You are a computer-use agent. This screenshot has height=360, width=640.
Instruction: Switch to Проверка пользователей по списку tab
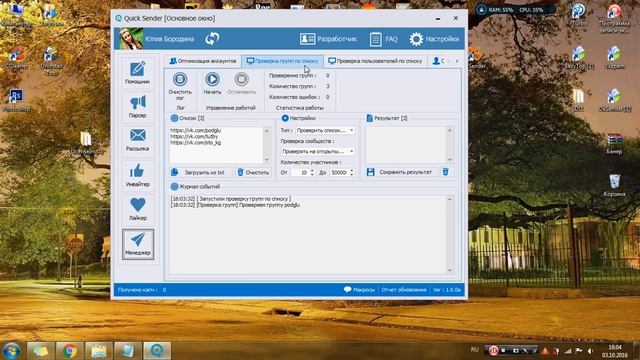pos(376,61)
